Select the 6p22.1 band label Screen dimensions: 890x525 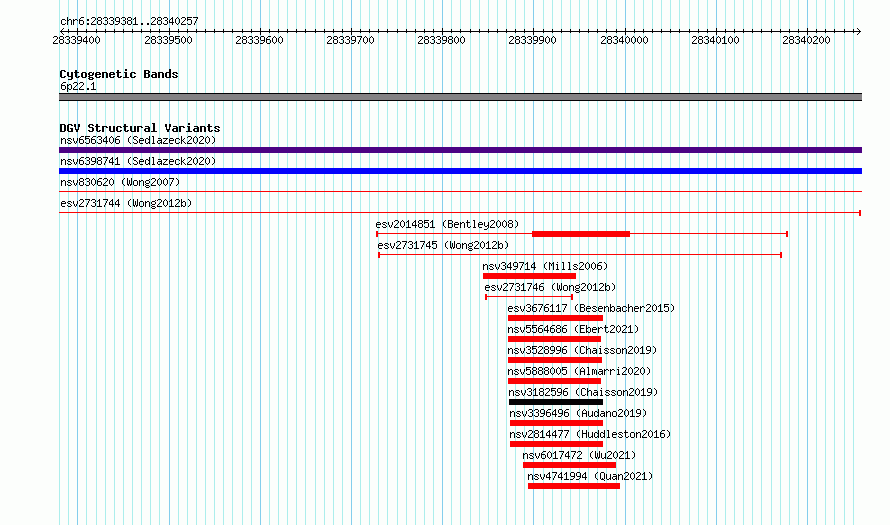(78, 86)
